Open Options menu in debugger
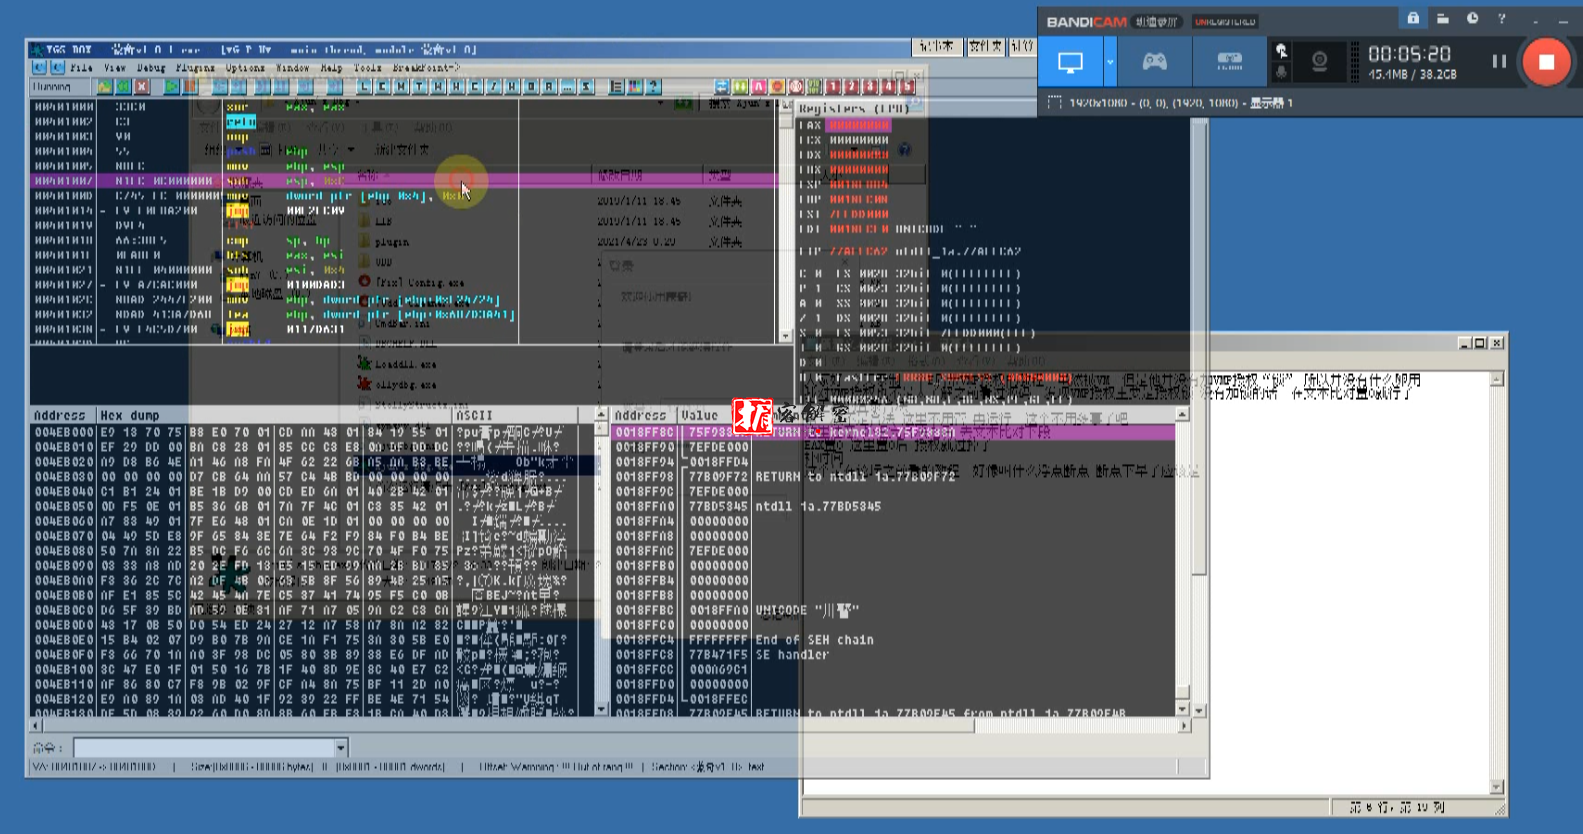 [245, 68]
